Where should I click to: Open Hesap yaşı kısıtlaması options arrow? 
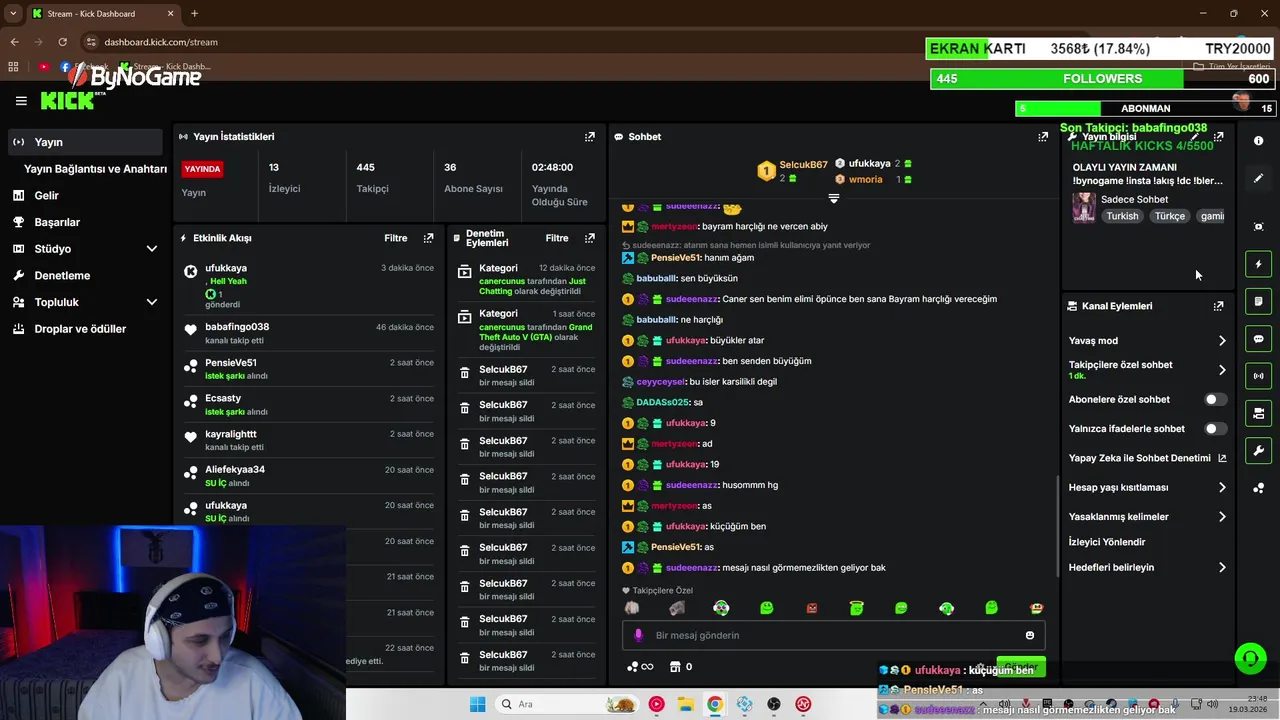pyautogui.click(x=1222, y=487)
